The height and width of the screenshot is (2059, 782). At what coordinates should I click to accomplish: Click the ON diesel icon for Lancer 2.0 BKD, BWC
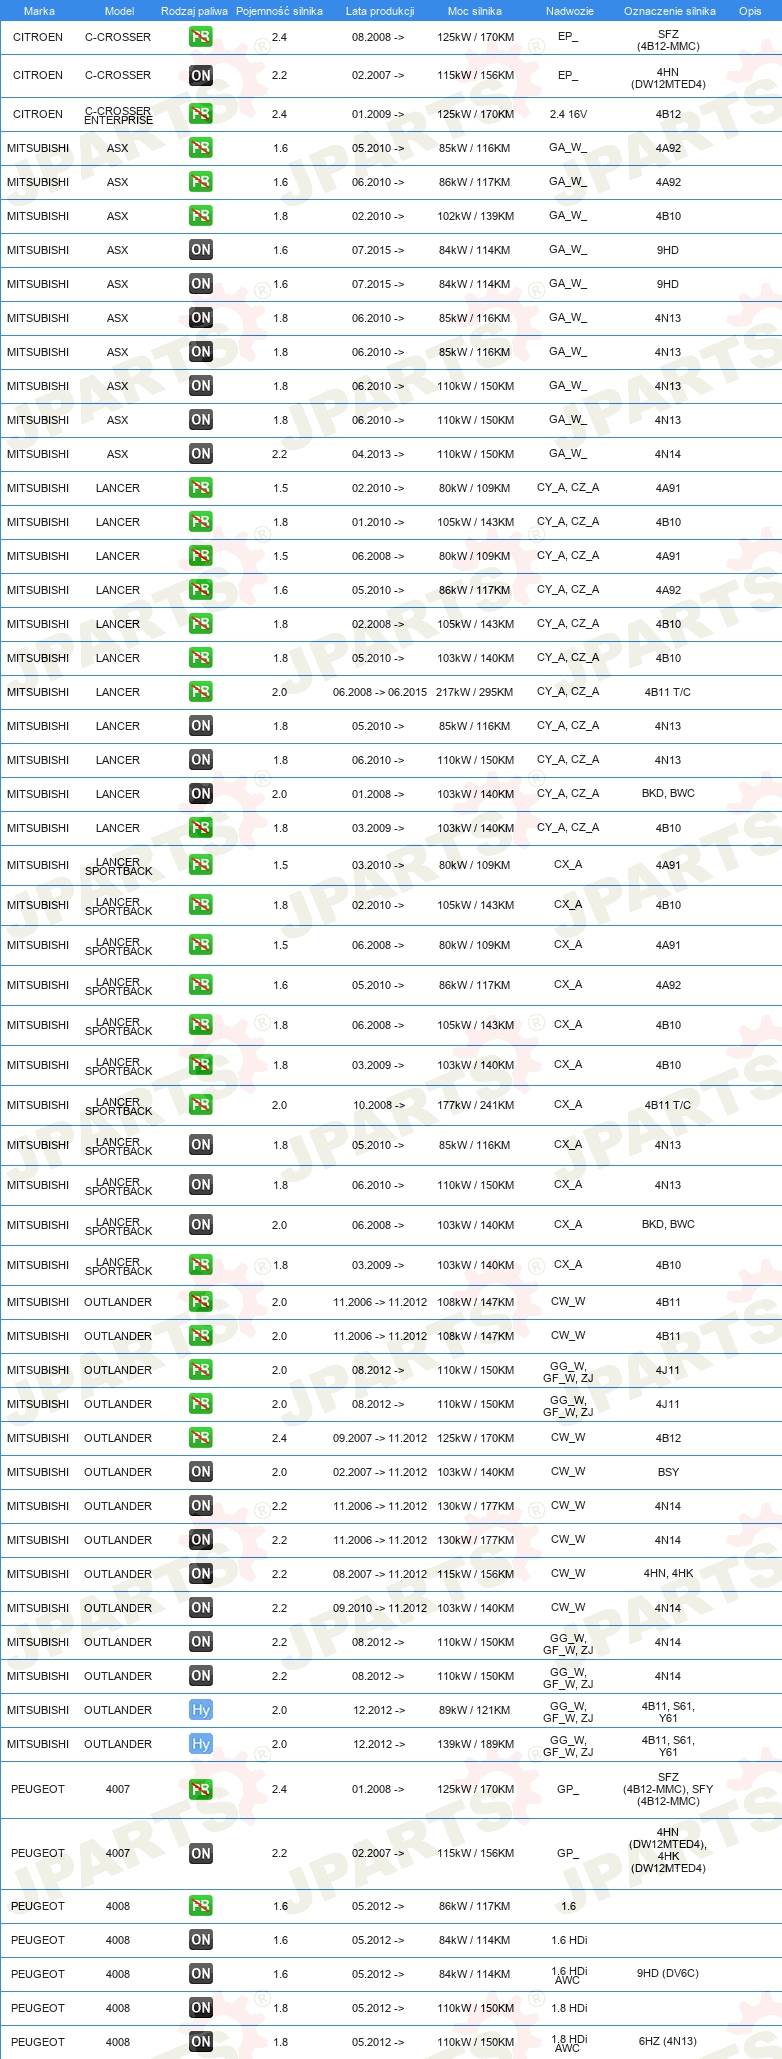(201, 794)
